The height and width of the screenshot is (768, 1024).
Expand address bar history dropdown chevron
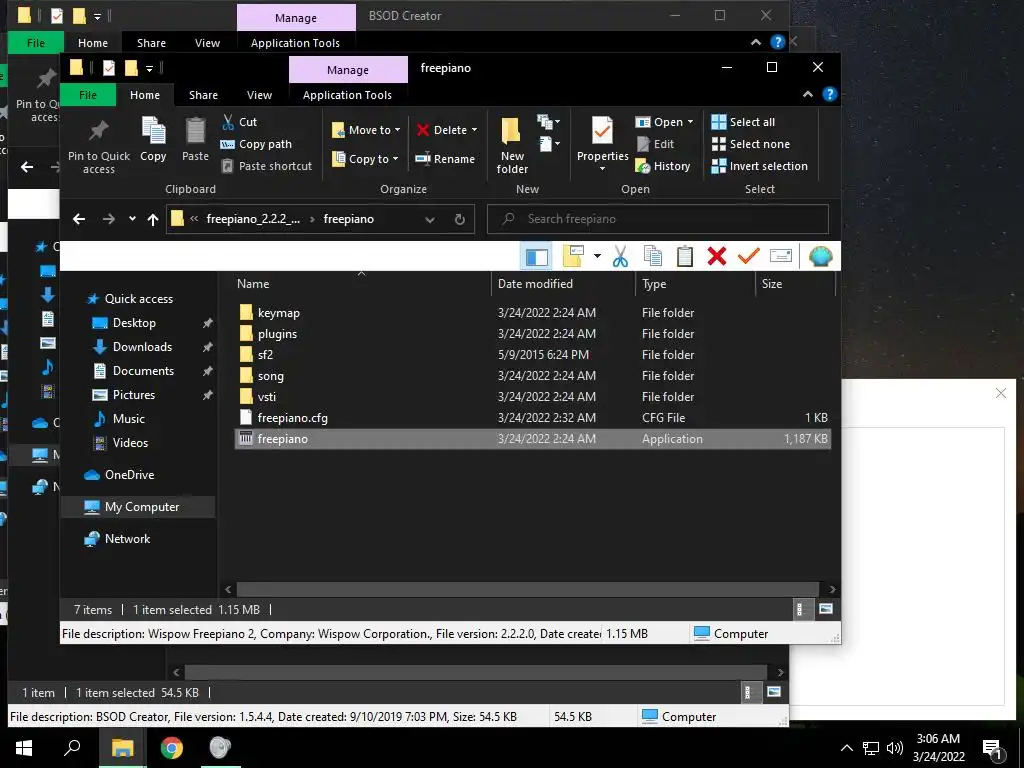[430, 219]
